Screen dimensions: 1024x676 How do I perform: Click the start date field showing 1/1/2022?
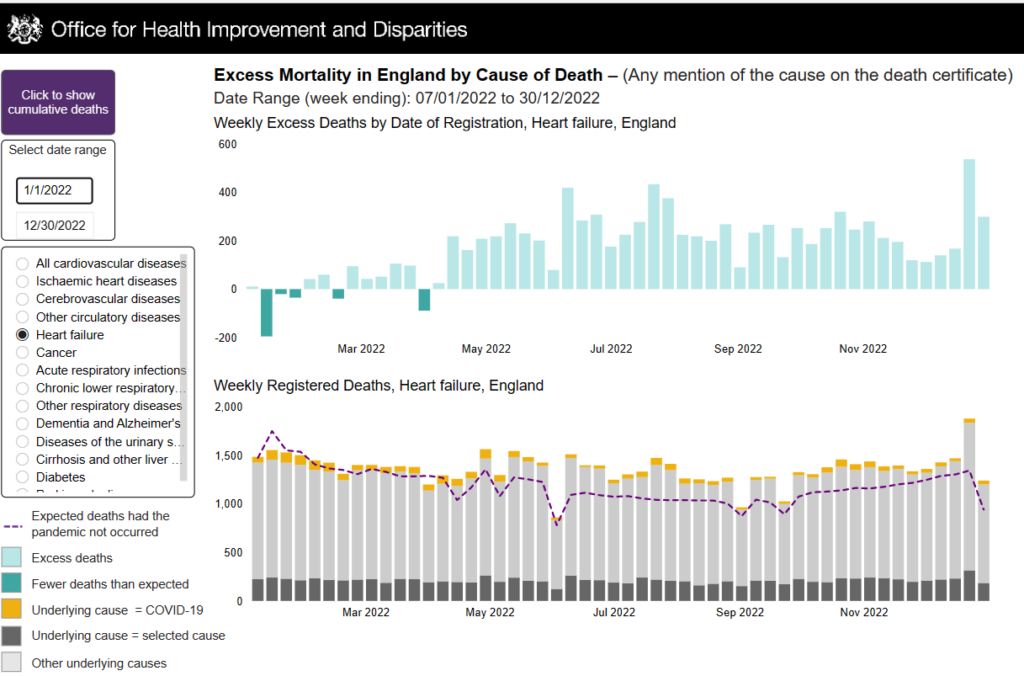(54, 190)
